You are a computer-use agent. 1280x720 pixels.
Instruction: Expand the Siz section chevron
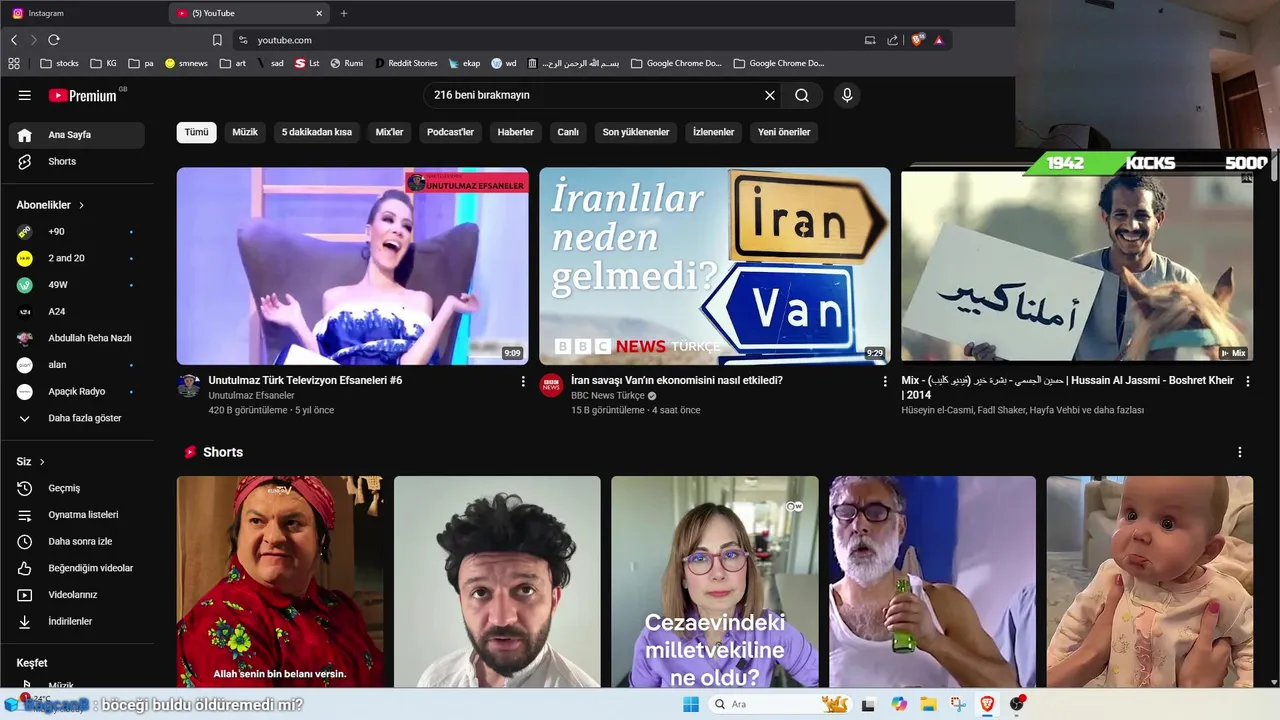tap(42, 462)
